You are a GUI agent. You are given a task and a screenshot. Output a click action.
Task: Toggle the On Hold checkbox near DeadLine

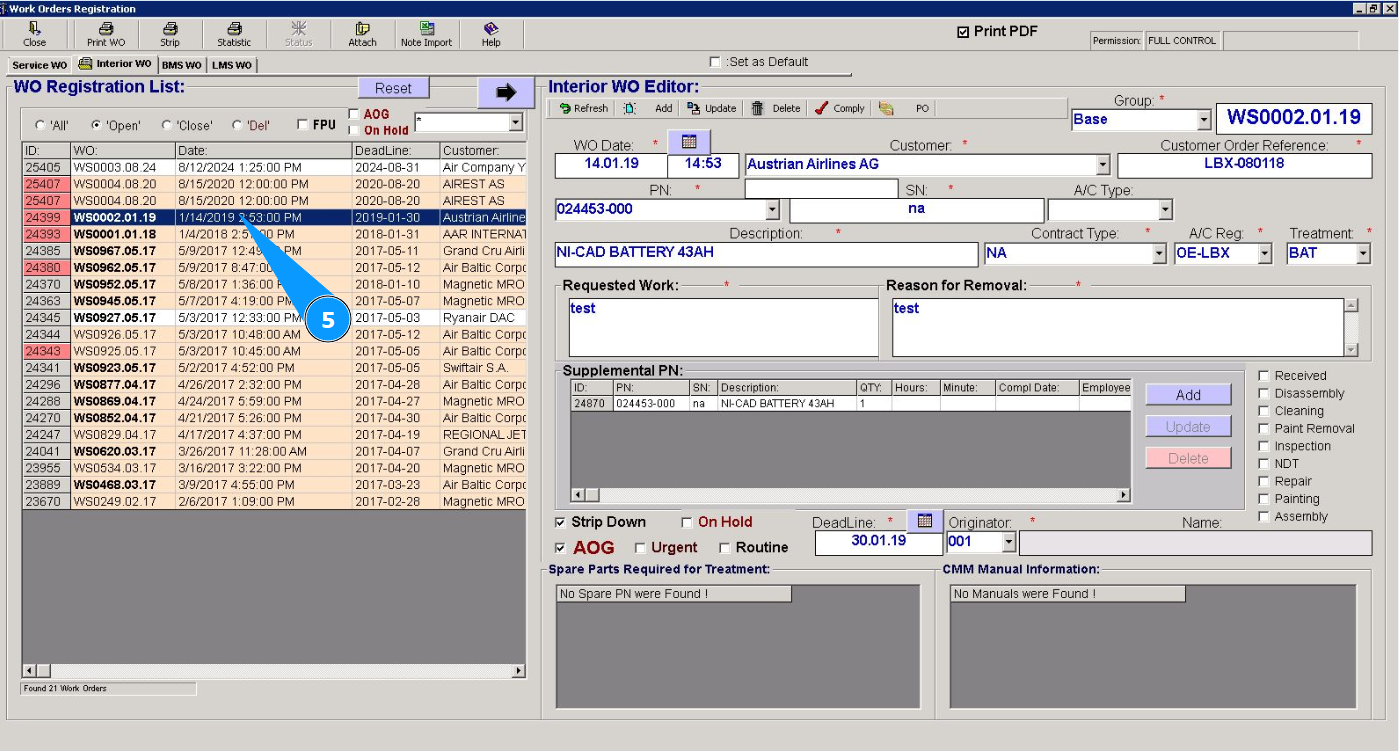[x=687, y=522]
